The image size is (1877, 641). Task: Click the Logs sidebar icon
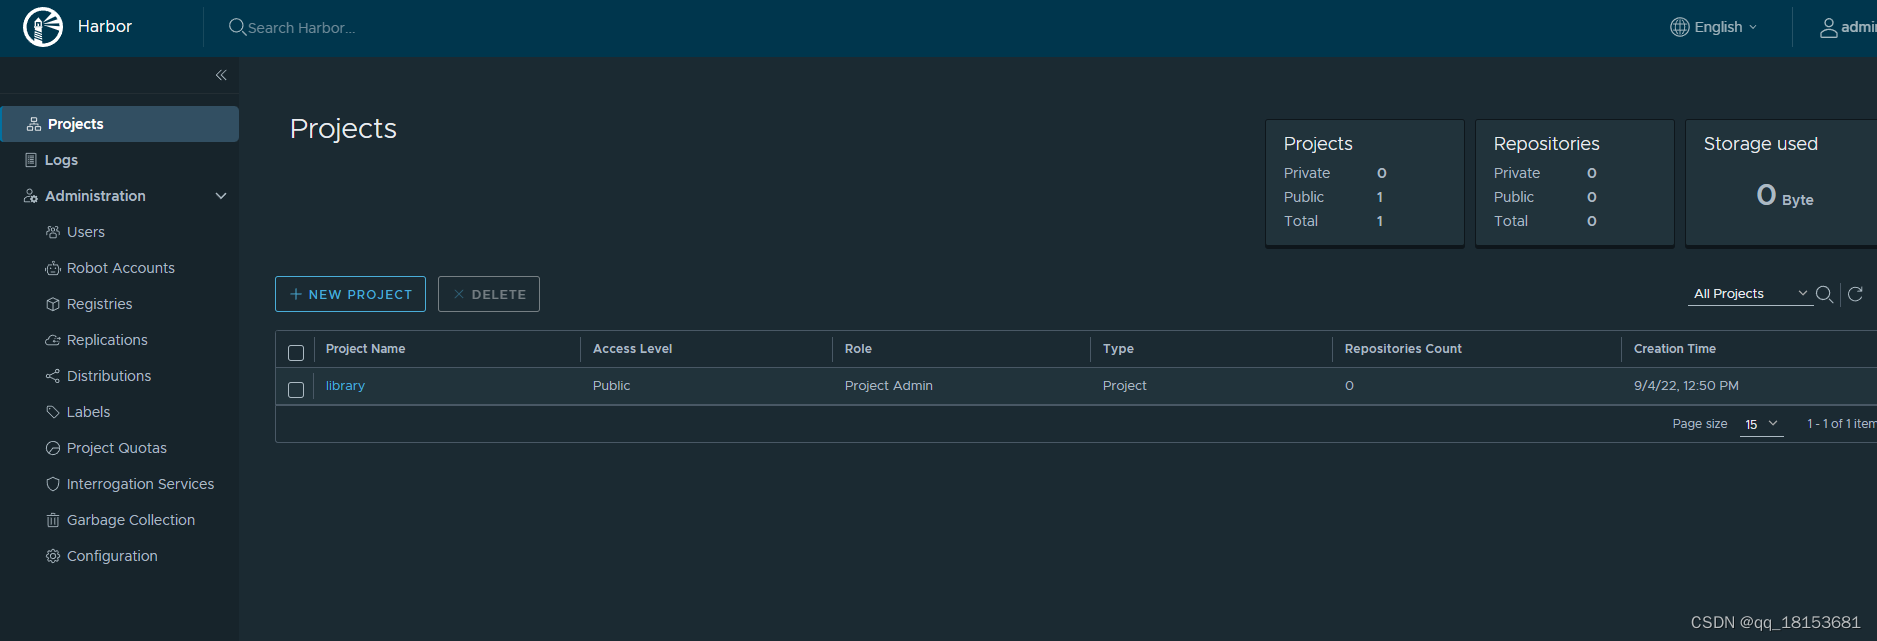(x=31, y=160)
